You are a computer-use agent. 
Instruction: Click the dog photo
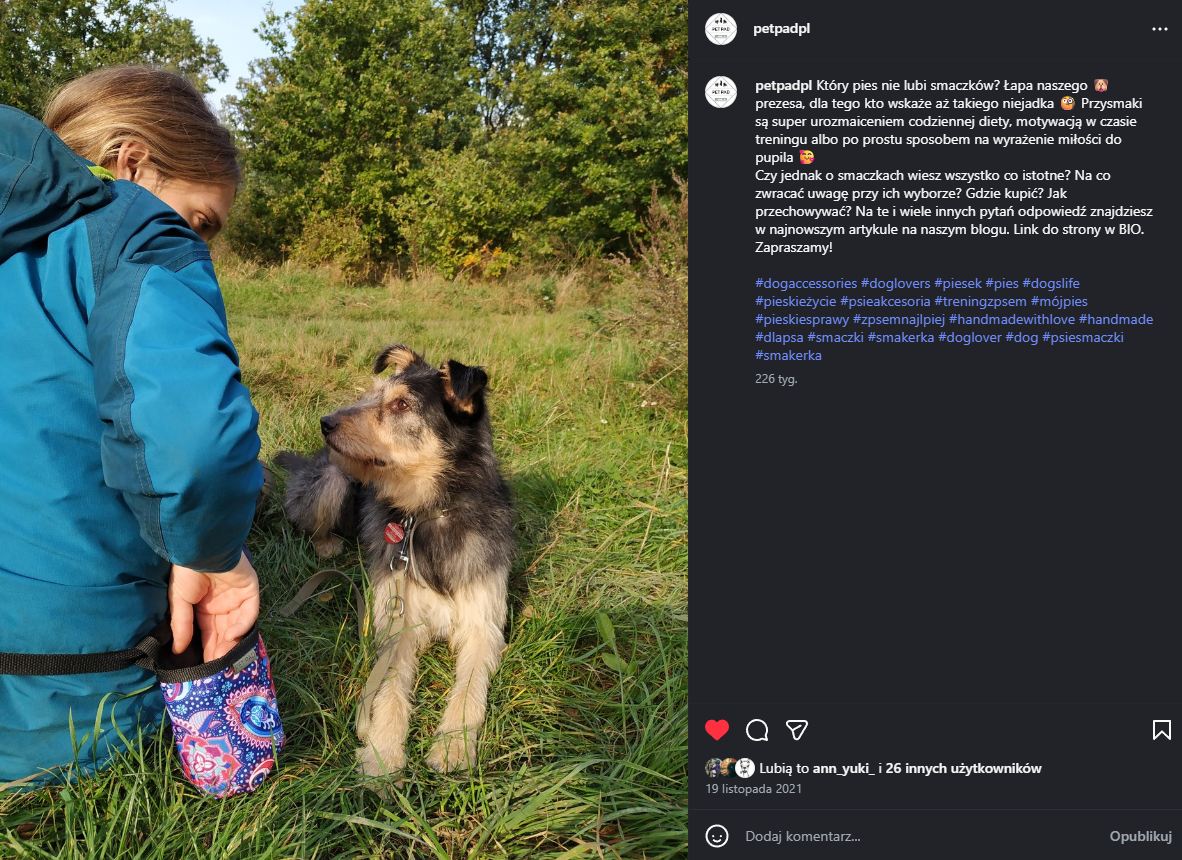344,430
